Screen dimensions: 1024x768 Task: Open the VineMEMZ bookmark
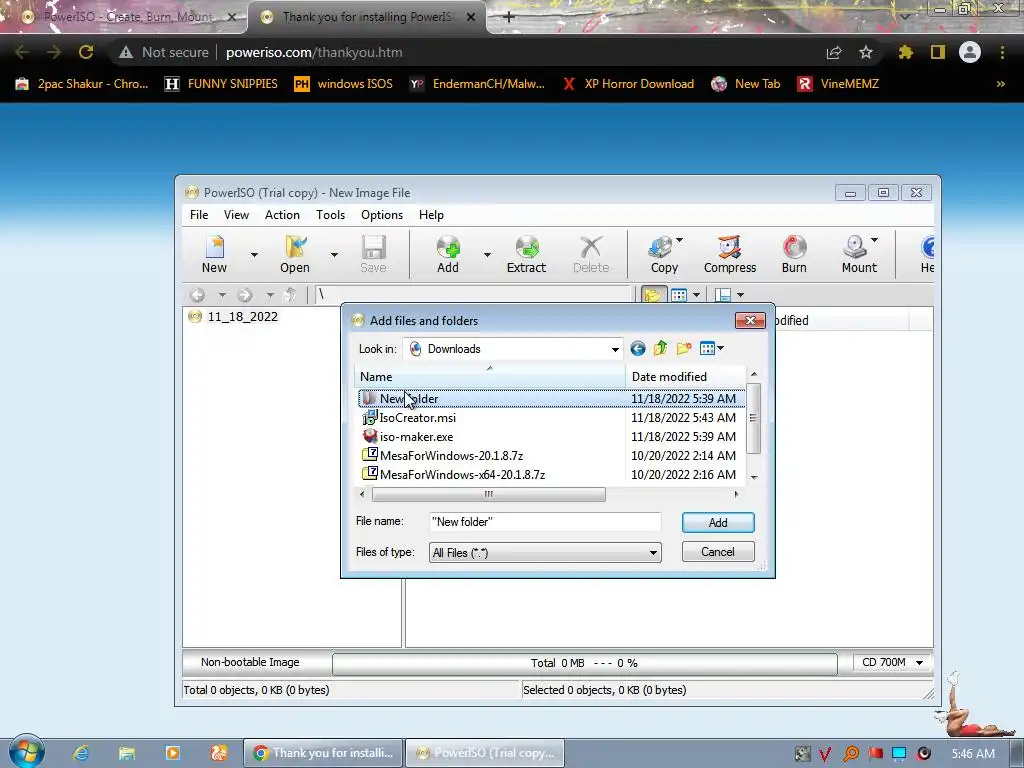(x=838, y=84)
